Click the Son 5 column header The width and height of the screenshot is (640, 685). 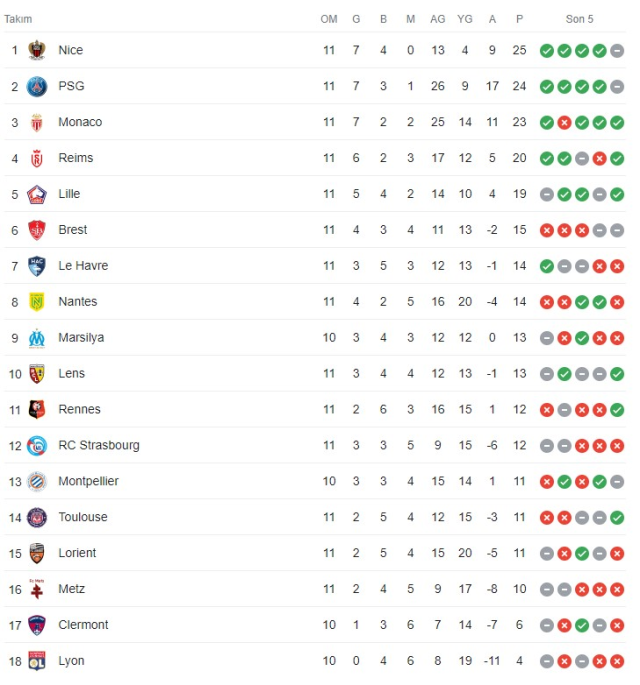(579, 19)
